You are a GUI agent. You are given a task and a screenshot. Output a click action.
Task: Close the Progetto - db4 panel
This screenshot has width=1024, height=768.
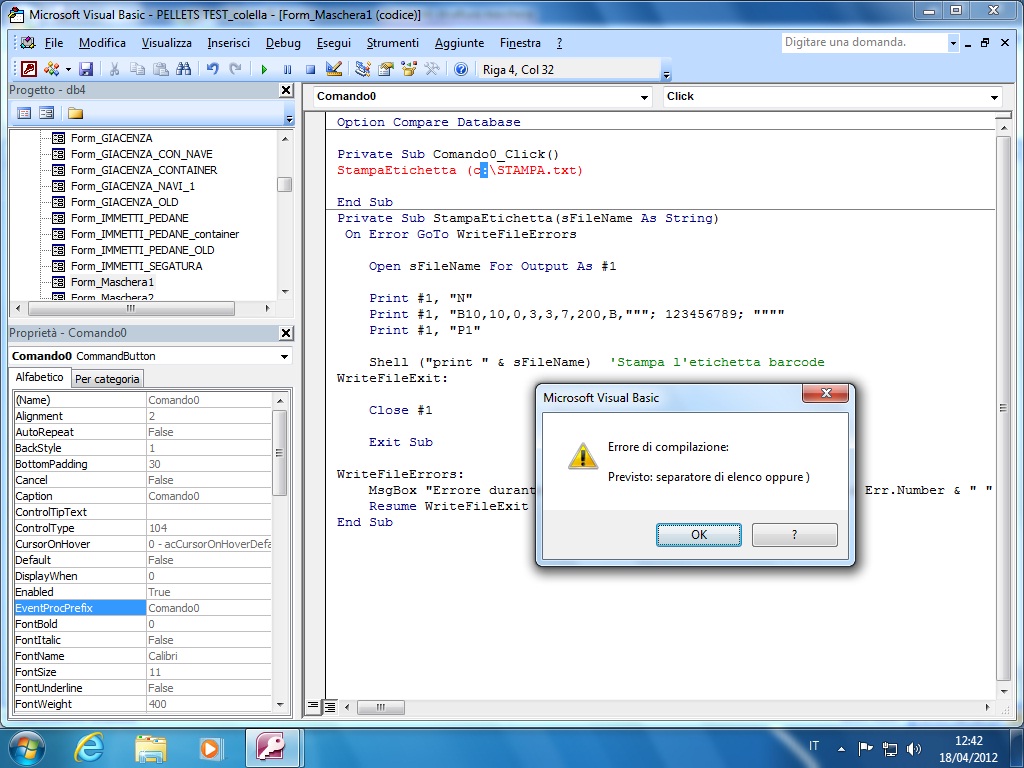click(x=286, y=90)
